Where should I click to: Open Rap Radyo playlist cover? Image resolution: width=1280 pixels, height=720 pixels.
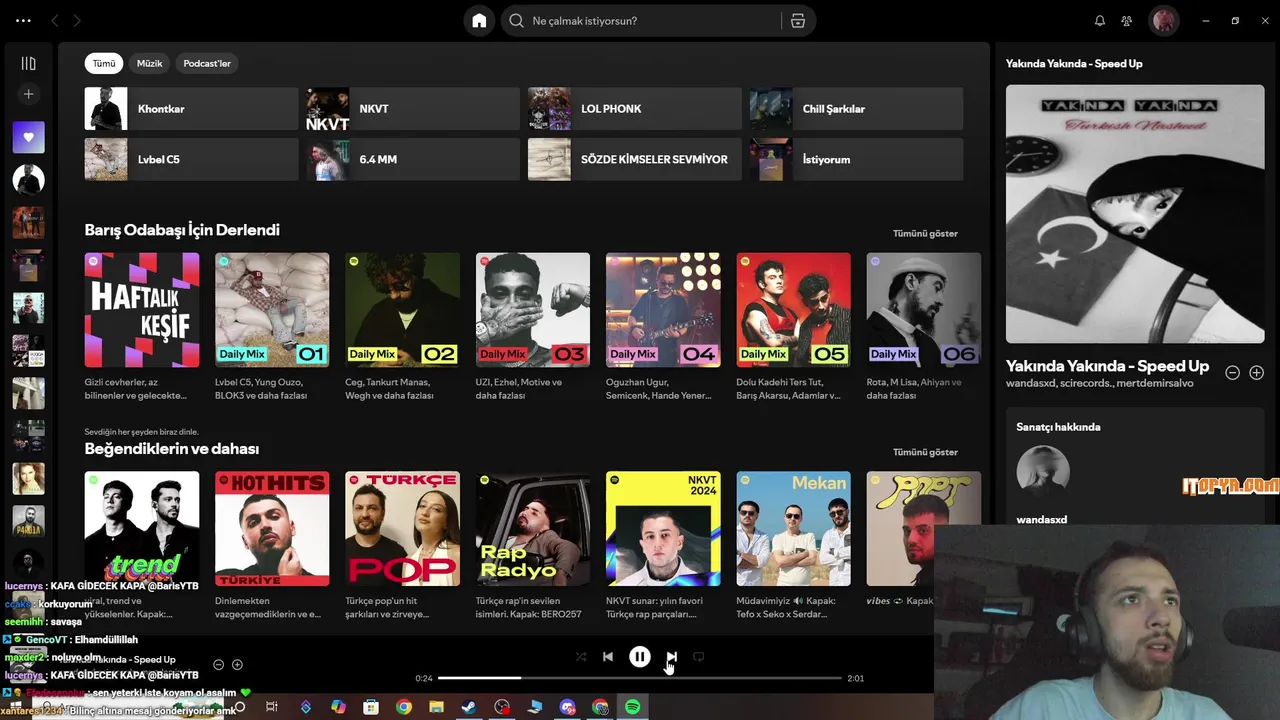[x=533, y=529]
